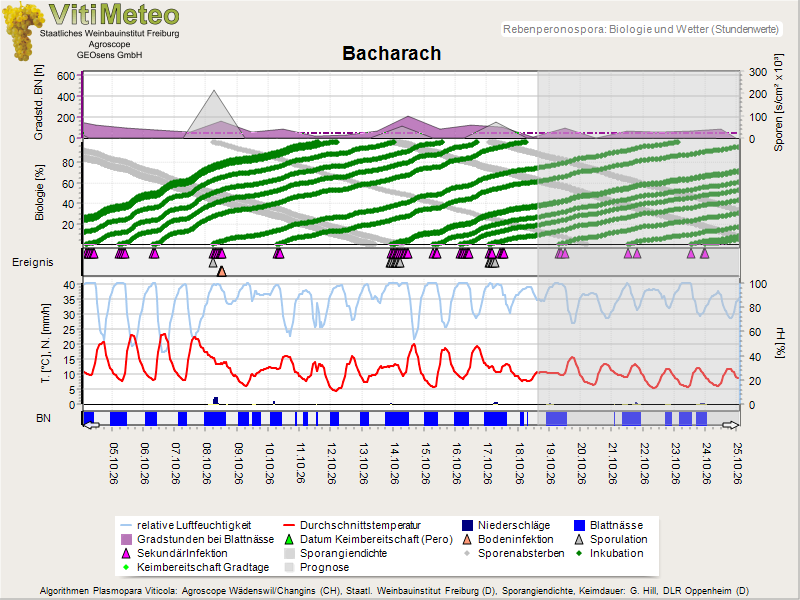Click the Niederschläge dark blue legend swatch
The height and width of the screenshot is (600, 800).
click(467, 525)
